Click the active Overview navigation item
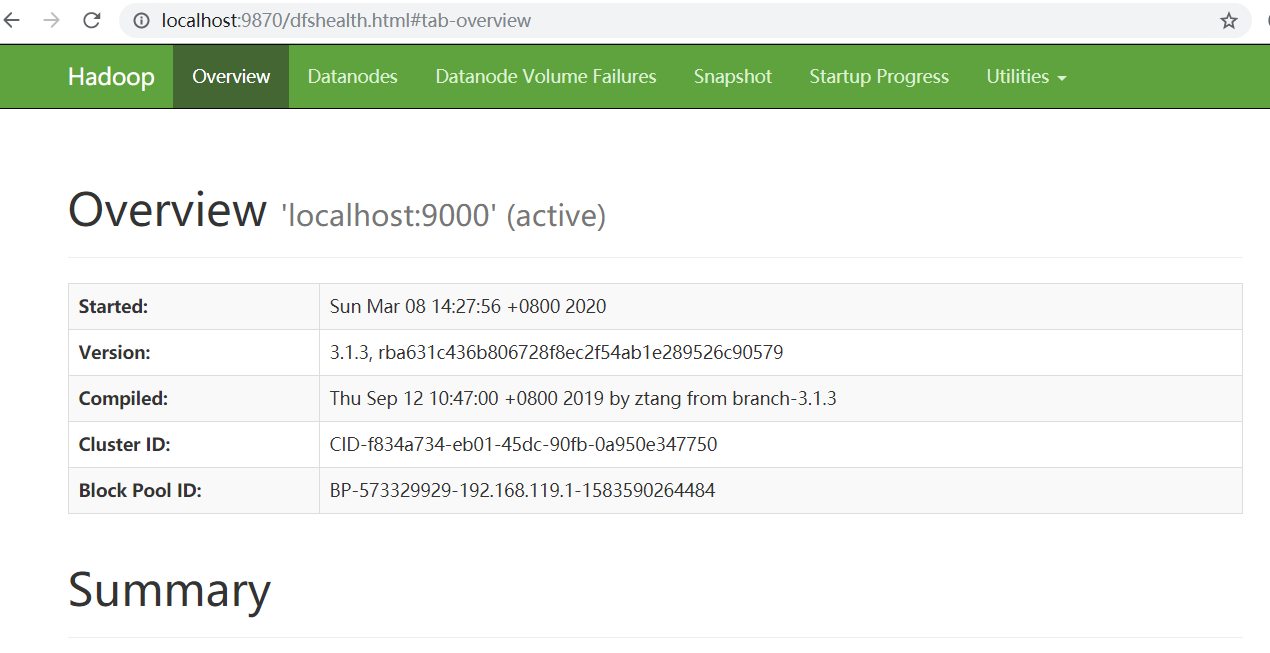1270x653 pixels. [x=231, y=76]
